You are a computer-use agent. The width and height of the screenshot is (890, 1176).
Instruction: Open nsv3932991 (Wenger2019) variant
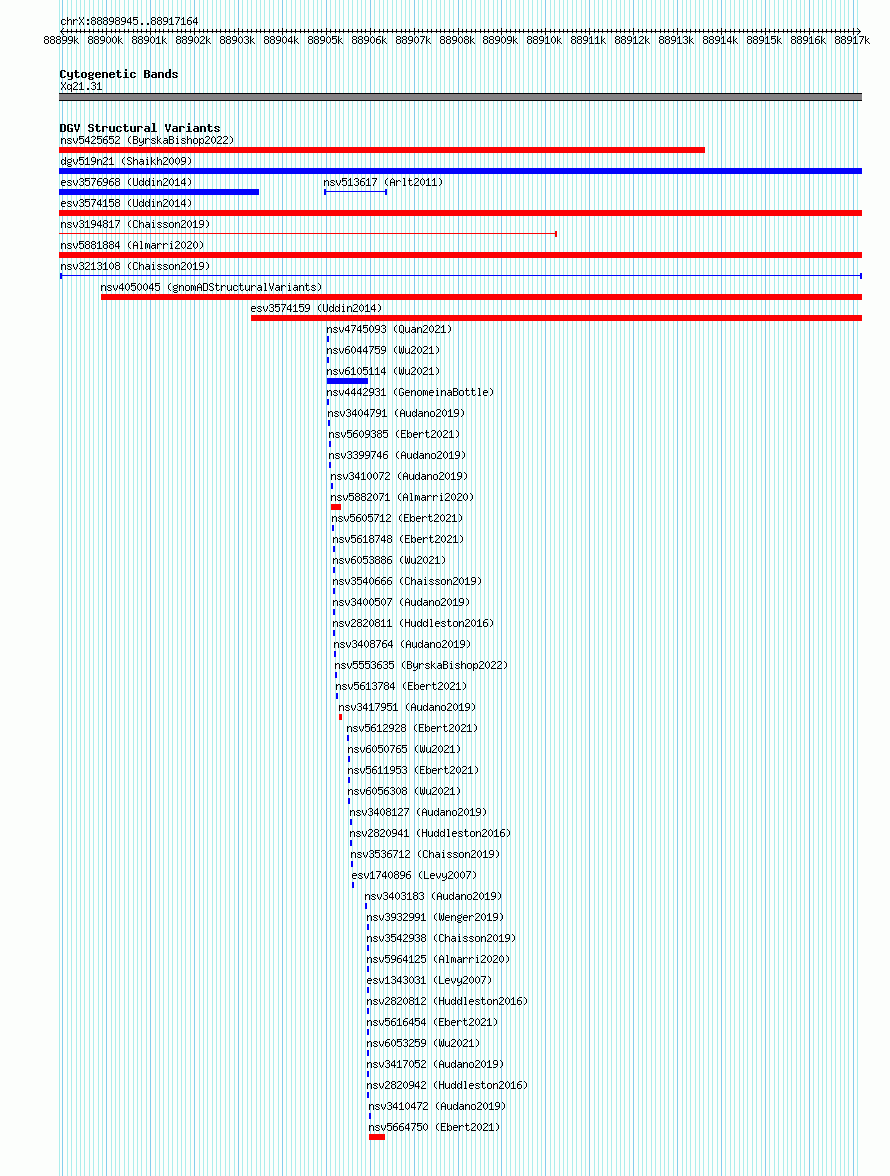435,917
